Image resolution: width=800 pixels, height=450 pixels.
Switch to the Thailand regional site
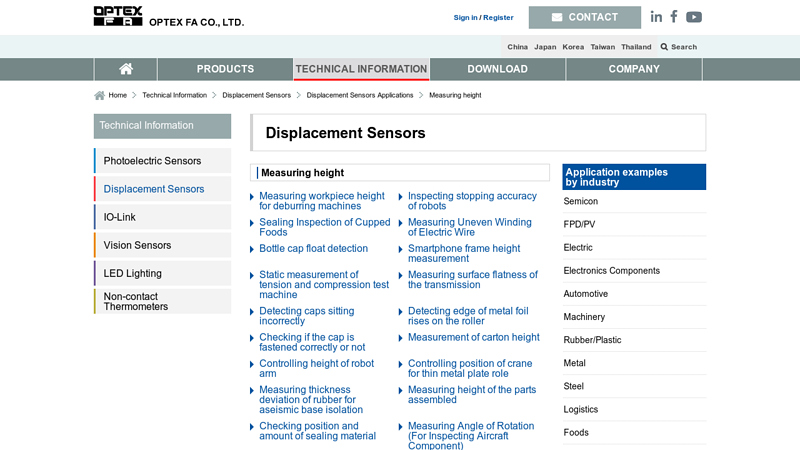tap(636, 47)
